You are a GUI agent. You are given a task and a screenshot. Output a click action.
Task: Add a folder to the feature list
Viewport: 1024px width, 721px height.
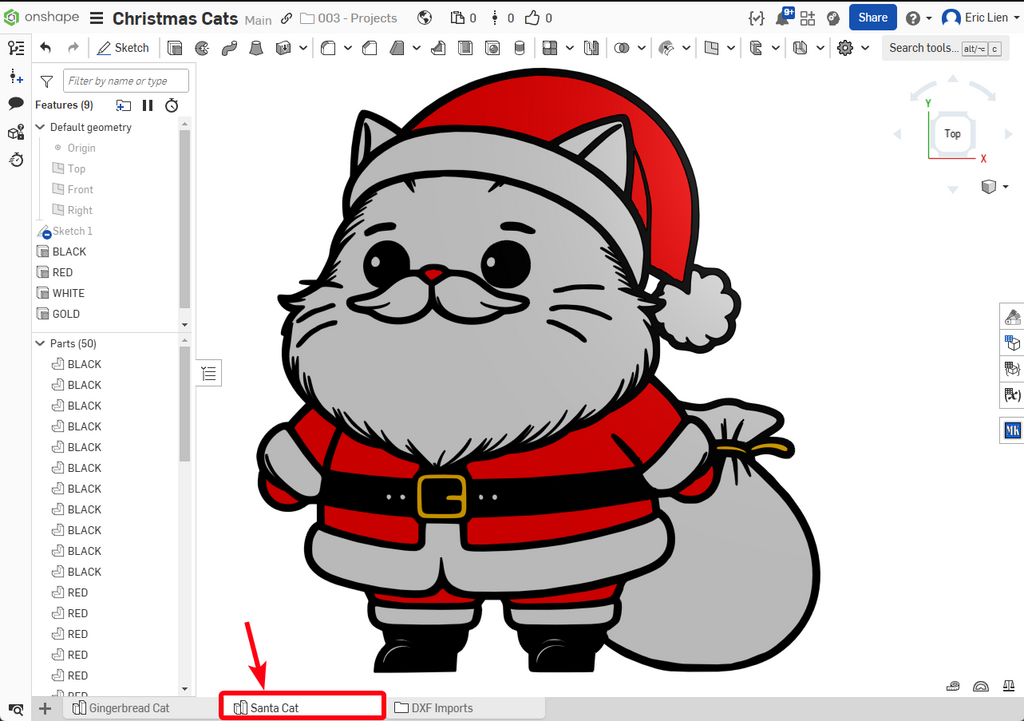click(x=123, y=105)
